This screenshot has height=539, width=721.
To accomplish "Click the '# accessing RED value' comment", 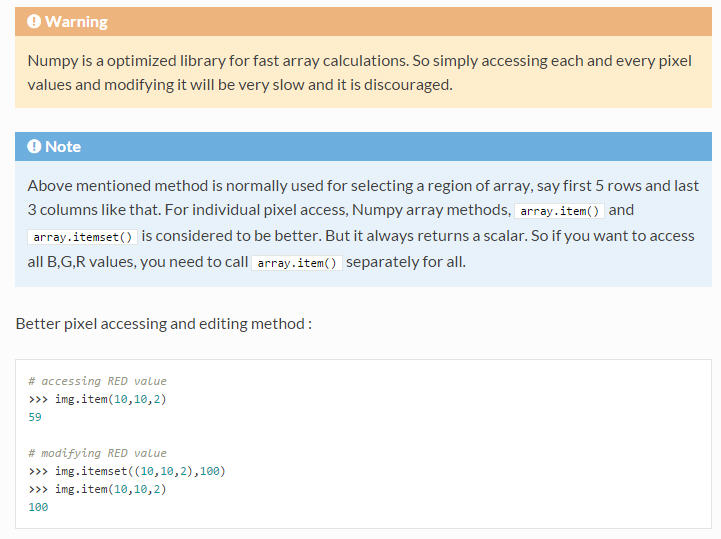I will [97, 381].
